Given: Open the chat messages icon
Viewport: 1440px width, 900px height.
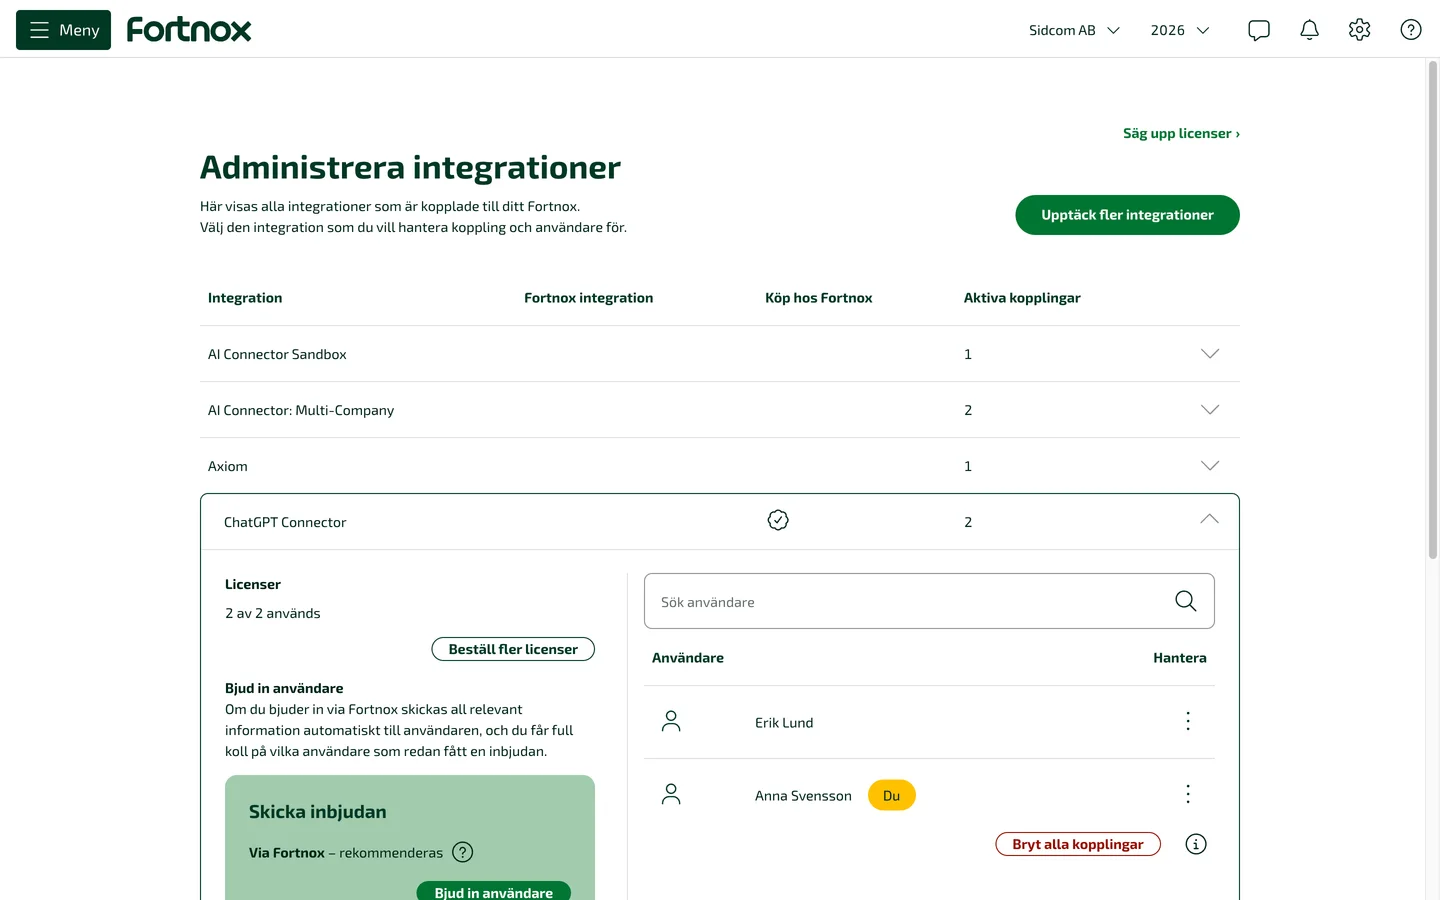Looking at the screenshot, I should point(1259,30).
